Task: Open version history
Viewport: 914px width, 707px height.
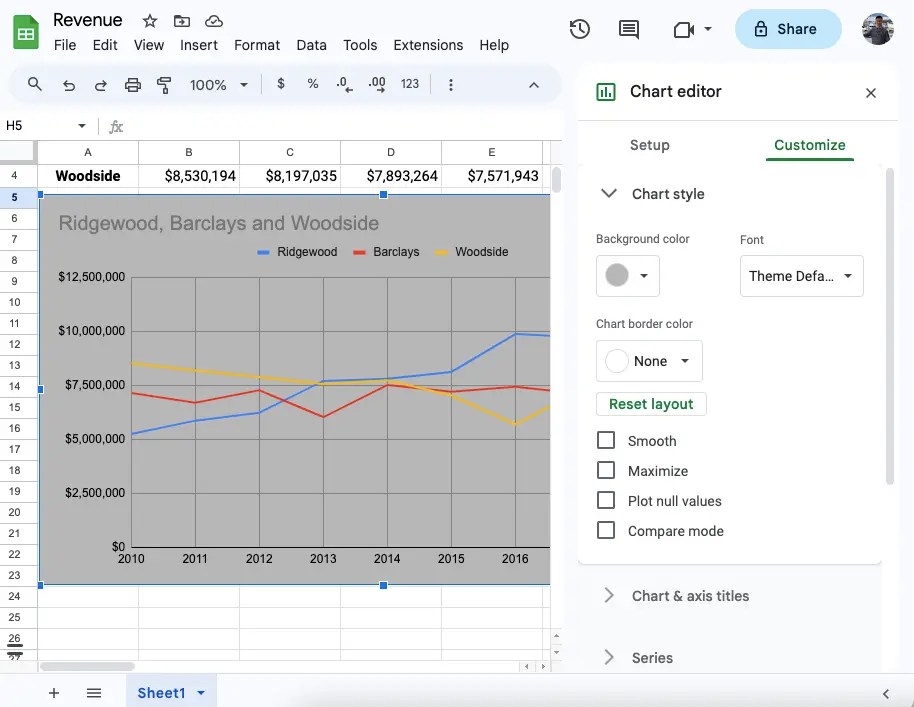Action: pos(579,29)
